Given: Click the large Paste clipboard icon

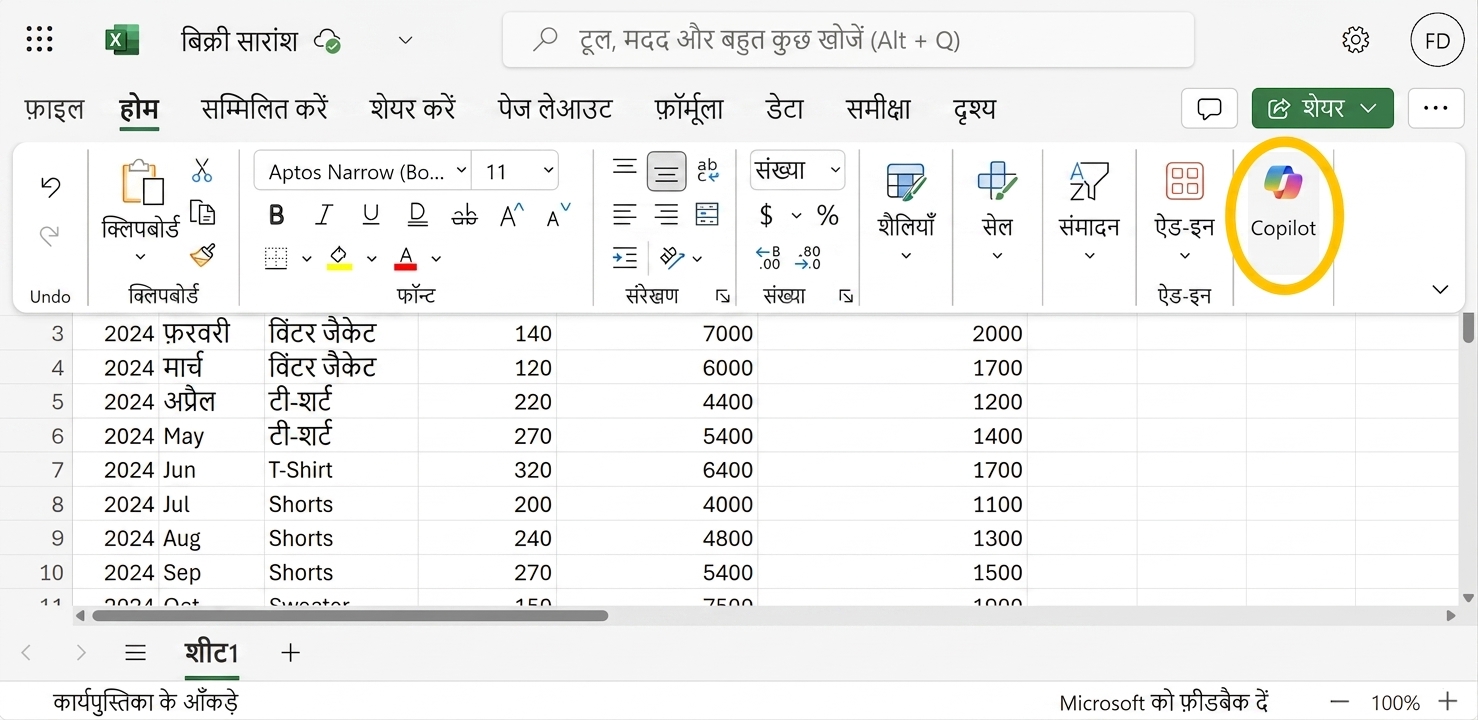Looking at the screenshot, I should (x=142, y=183).
